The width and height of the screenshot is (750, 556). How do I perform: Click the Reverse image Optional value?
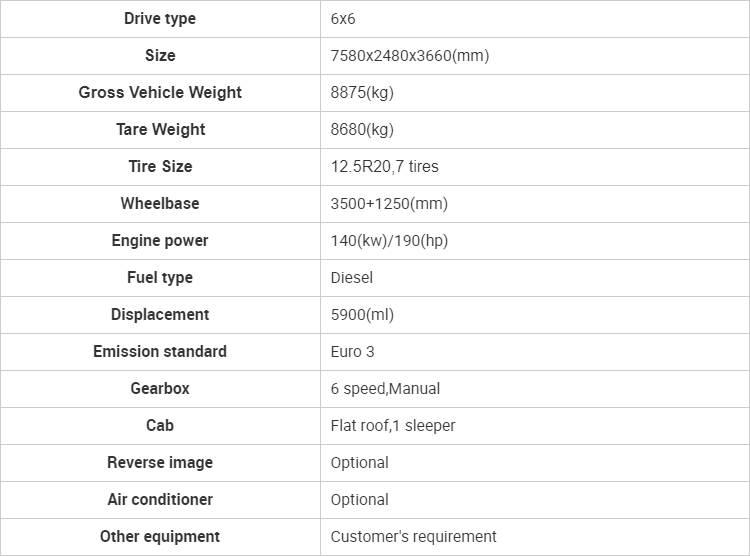click(x=359, y=463)
